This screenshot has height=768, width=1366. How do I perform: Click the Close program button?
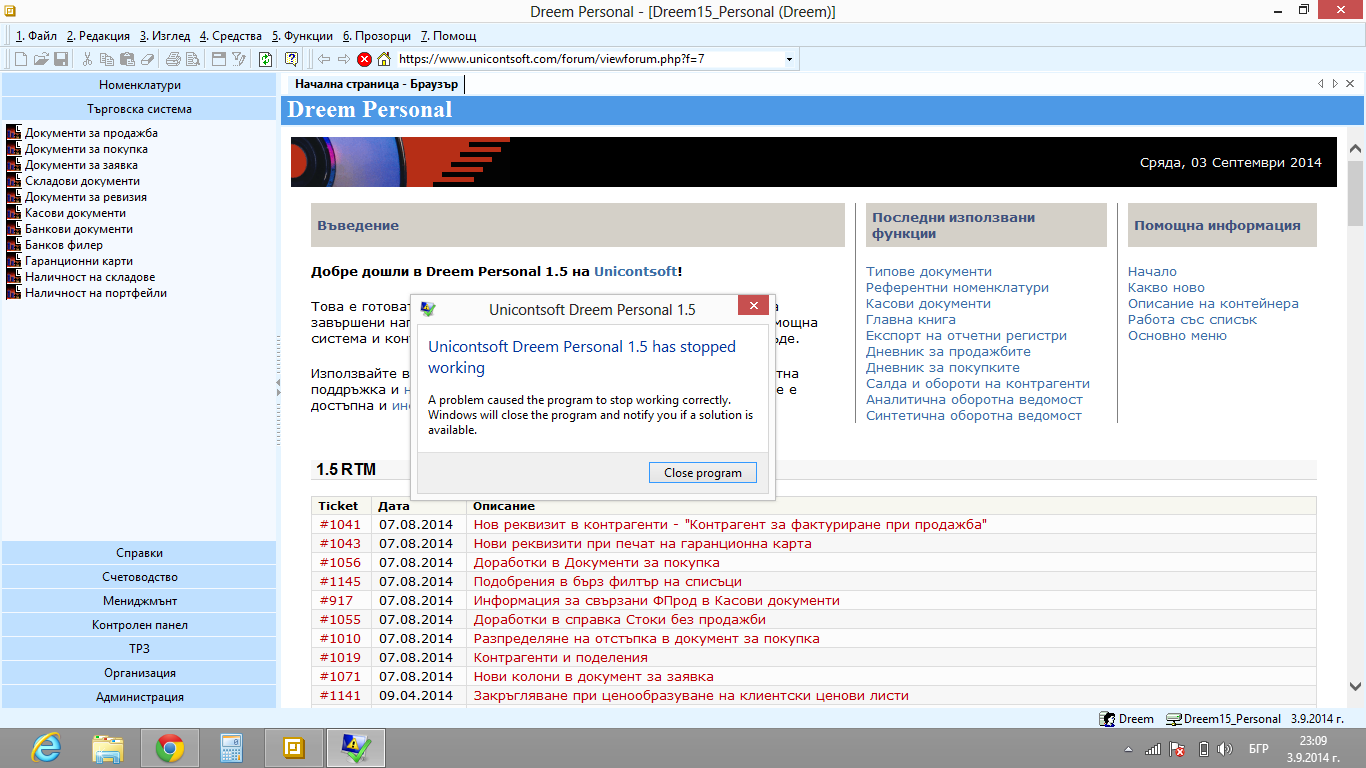point(703,473)
